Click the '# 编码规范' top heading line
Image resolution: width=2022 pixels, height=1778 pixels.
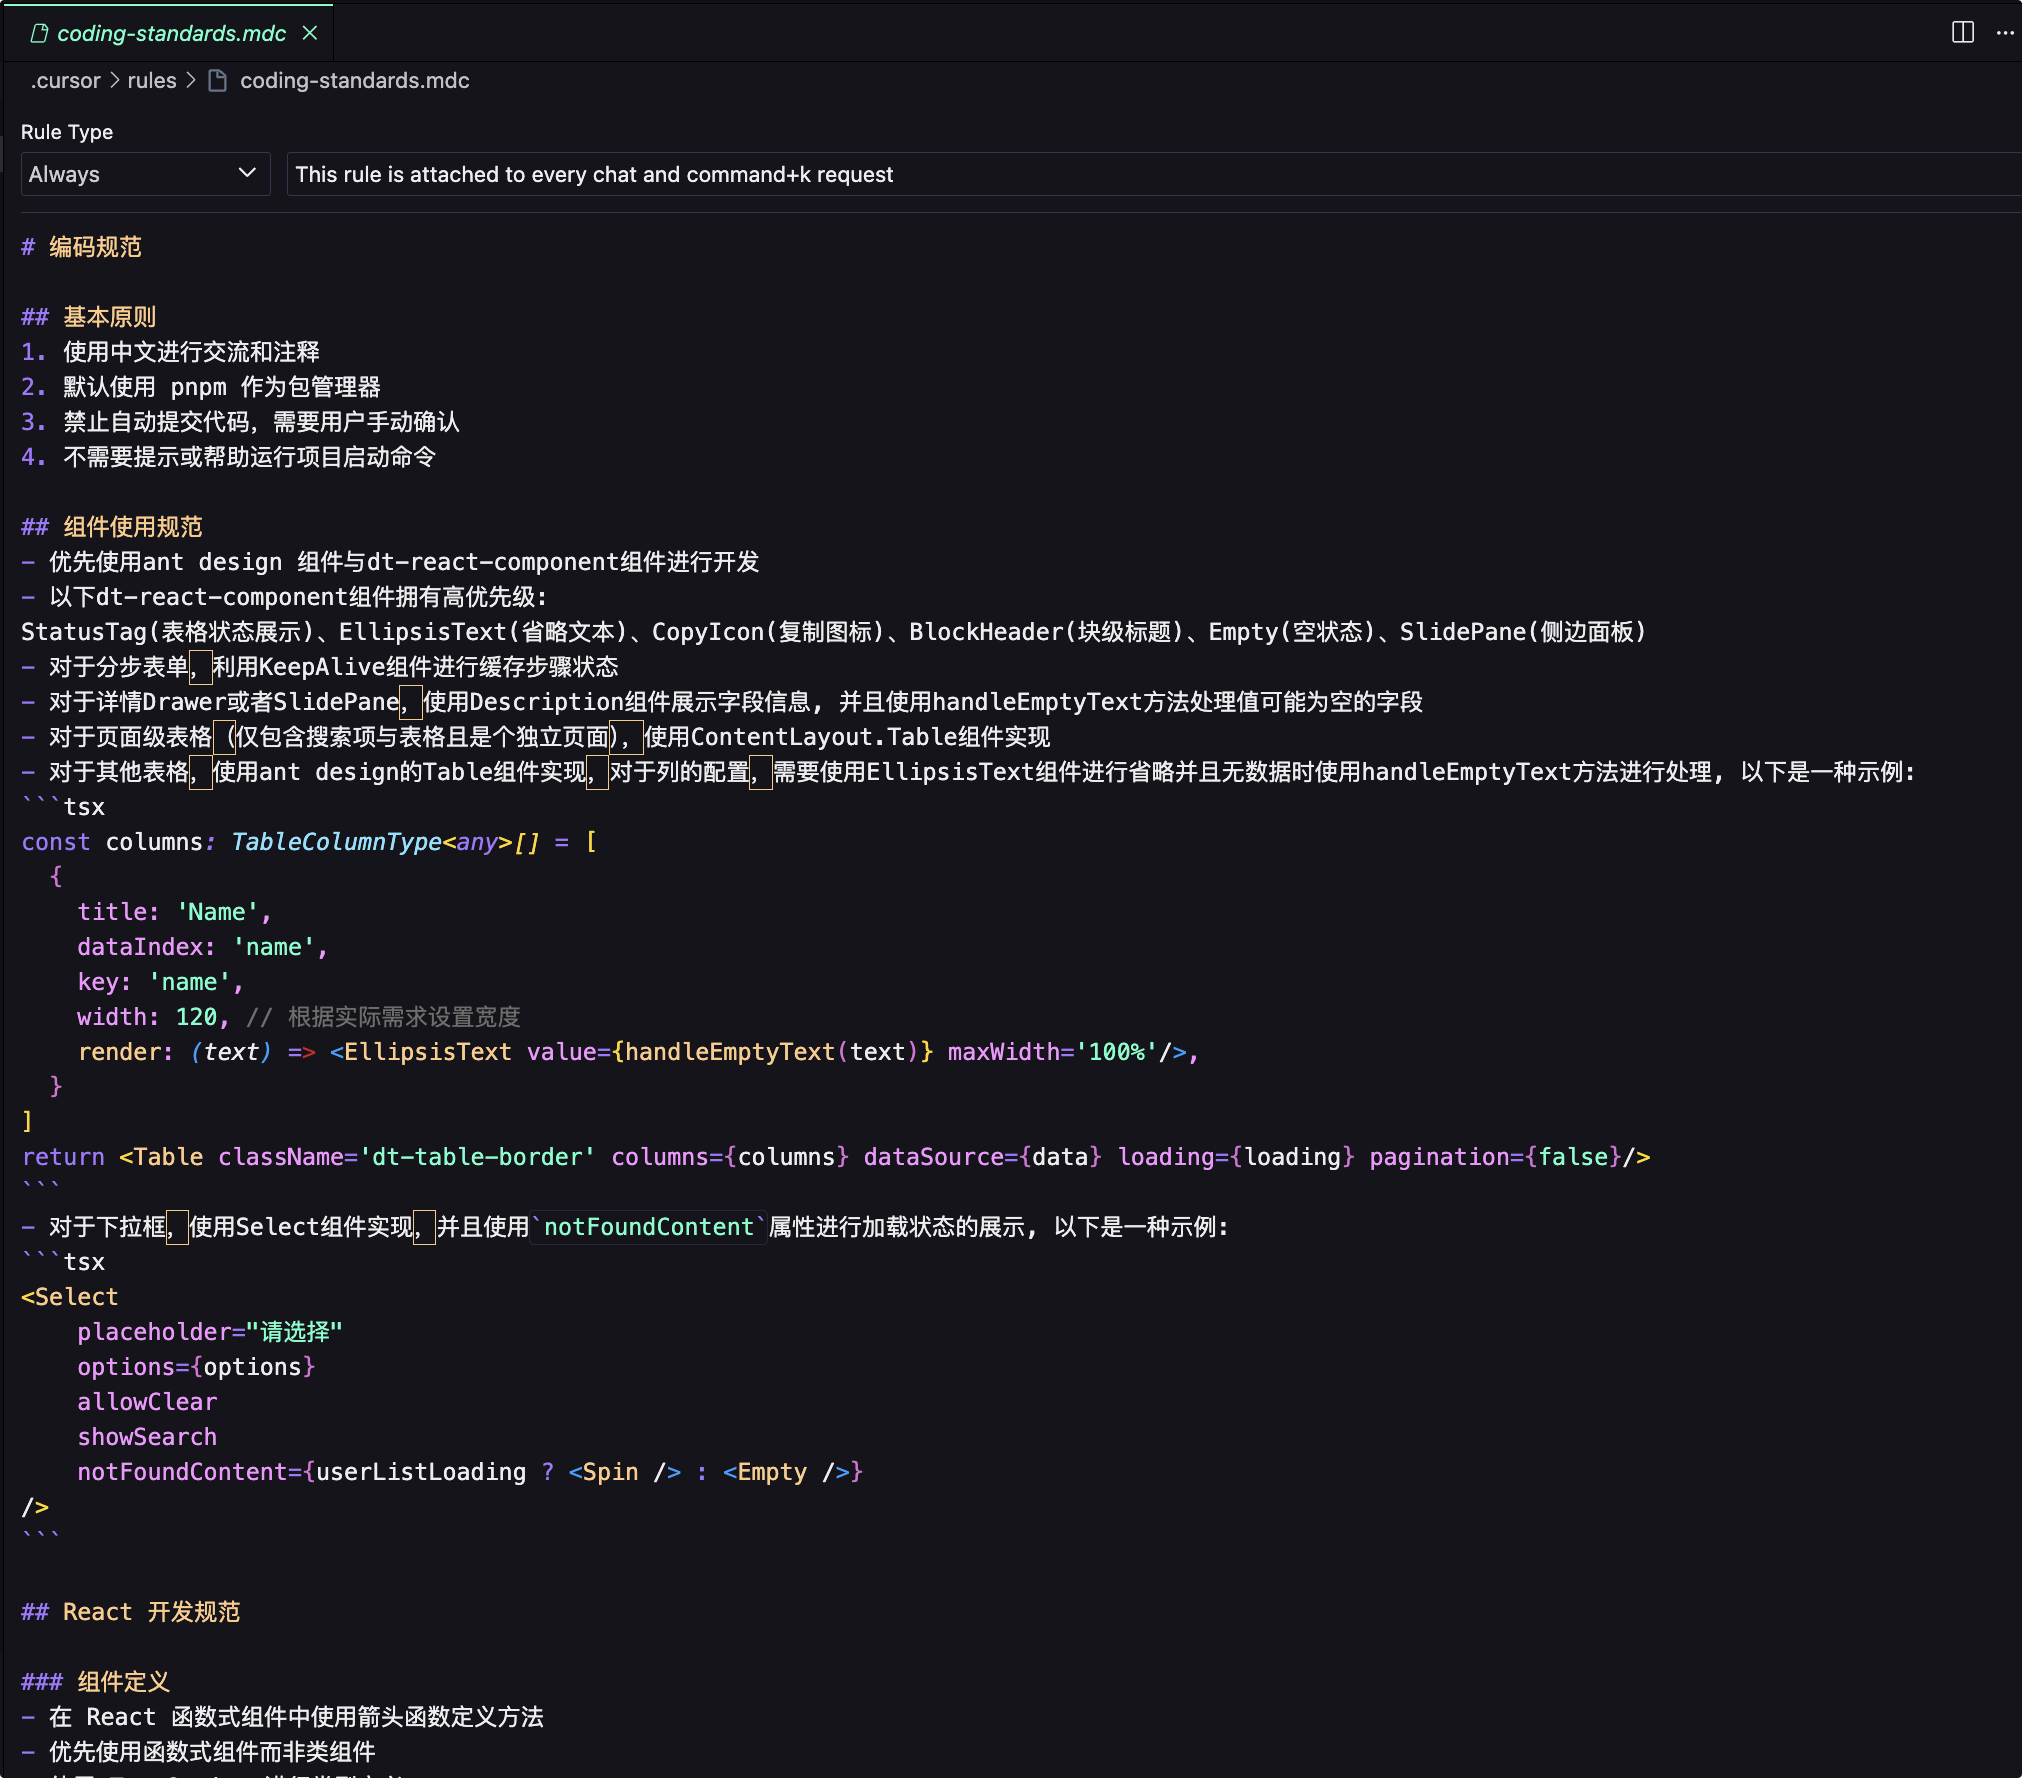[94, 247]
